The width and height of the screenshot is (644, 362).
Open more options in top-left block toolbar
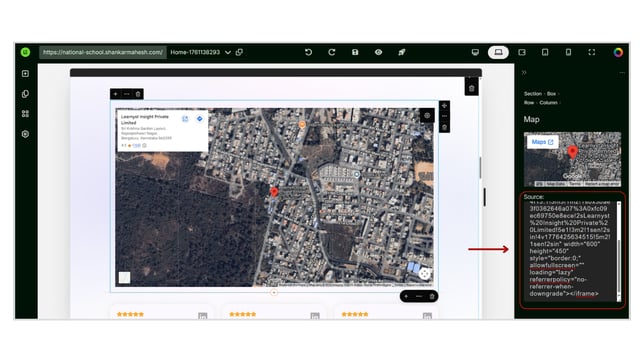click(126, 94)
